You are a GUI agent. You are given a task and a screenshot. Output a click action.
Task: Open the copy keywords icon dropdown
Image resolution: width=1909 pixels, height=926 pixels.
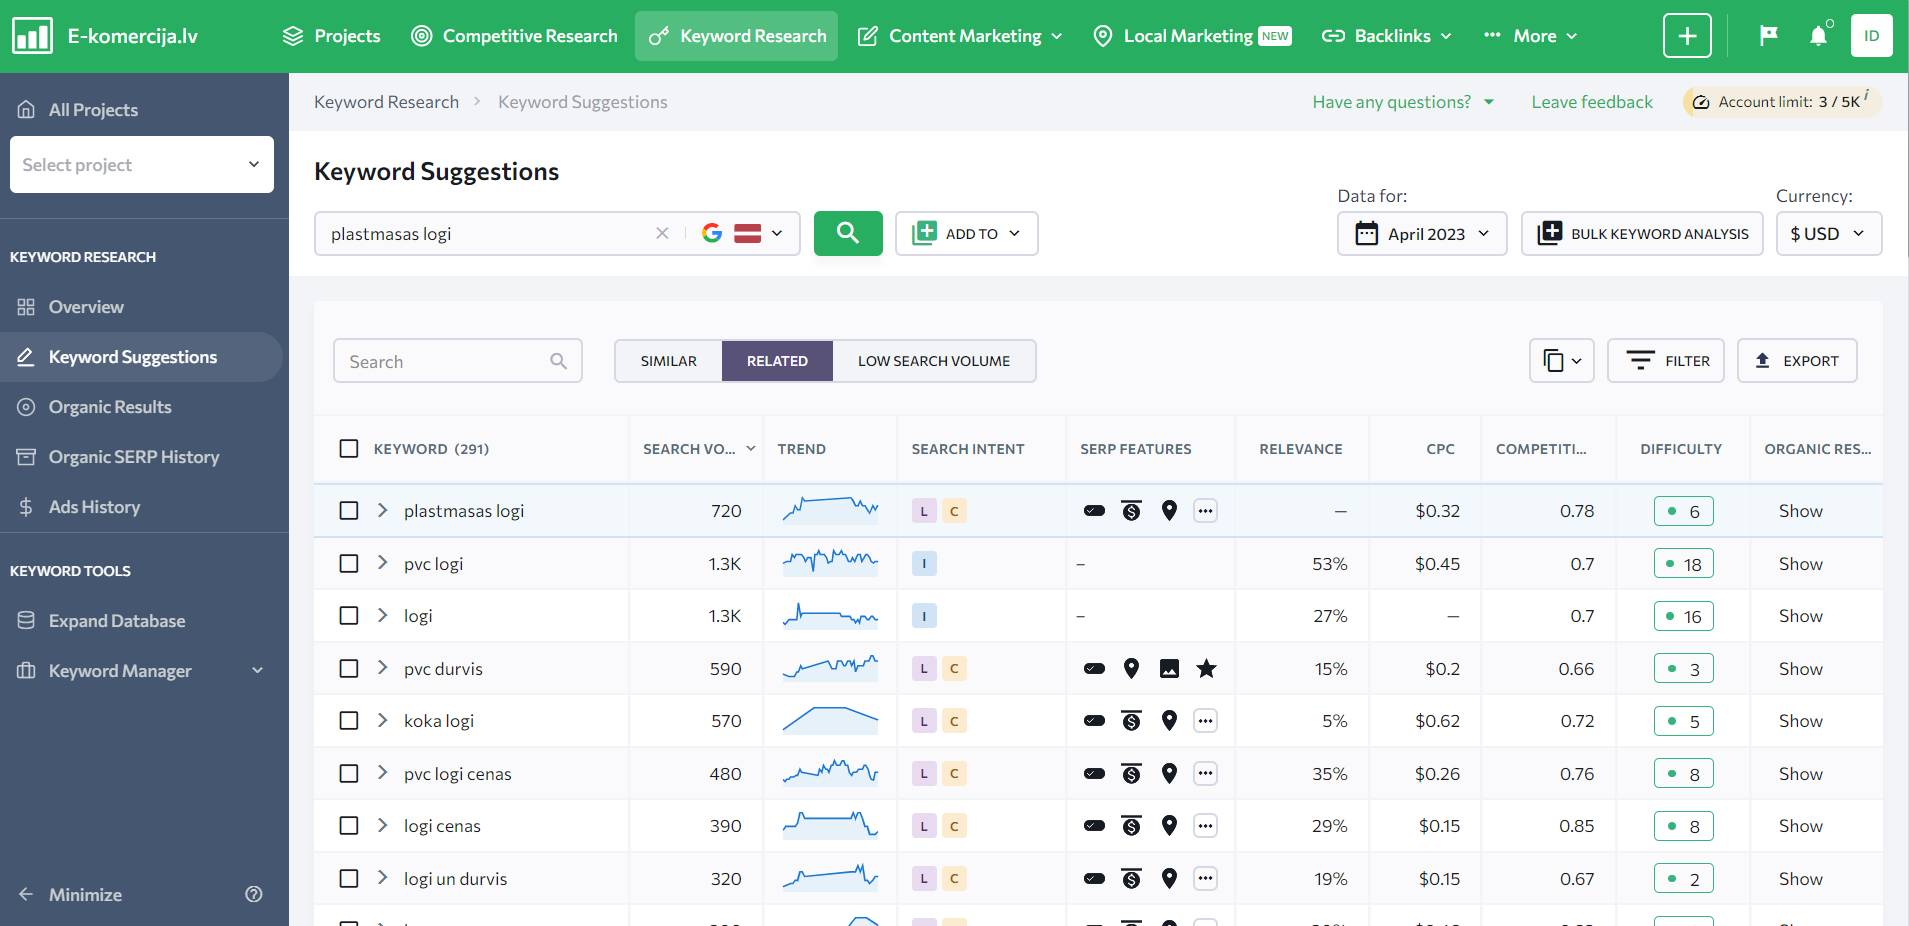[x=1561, y=361]
